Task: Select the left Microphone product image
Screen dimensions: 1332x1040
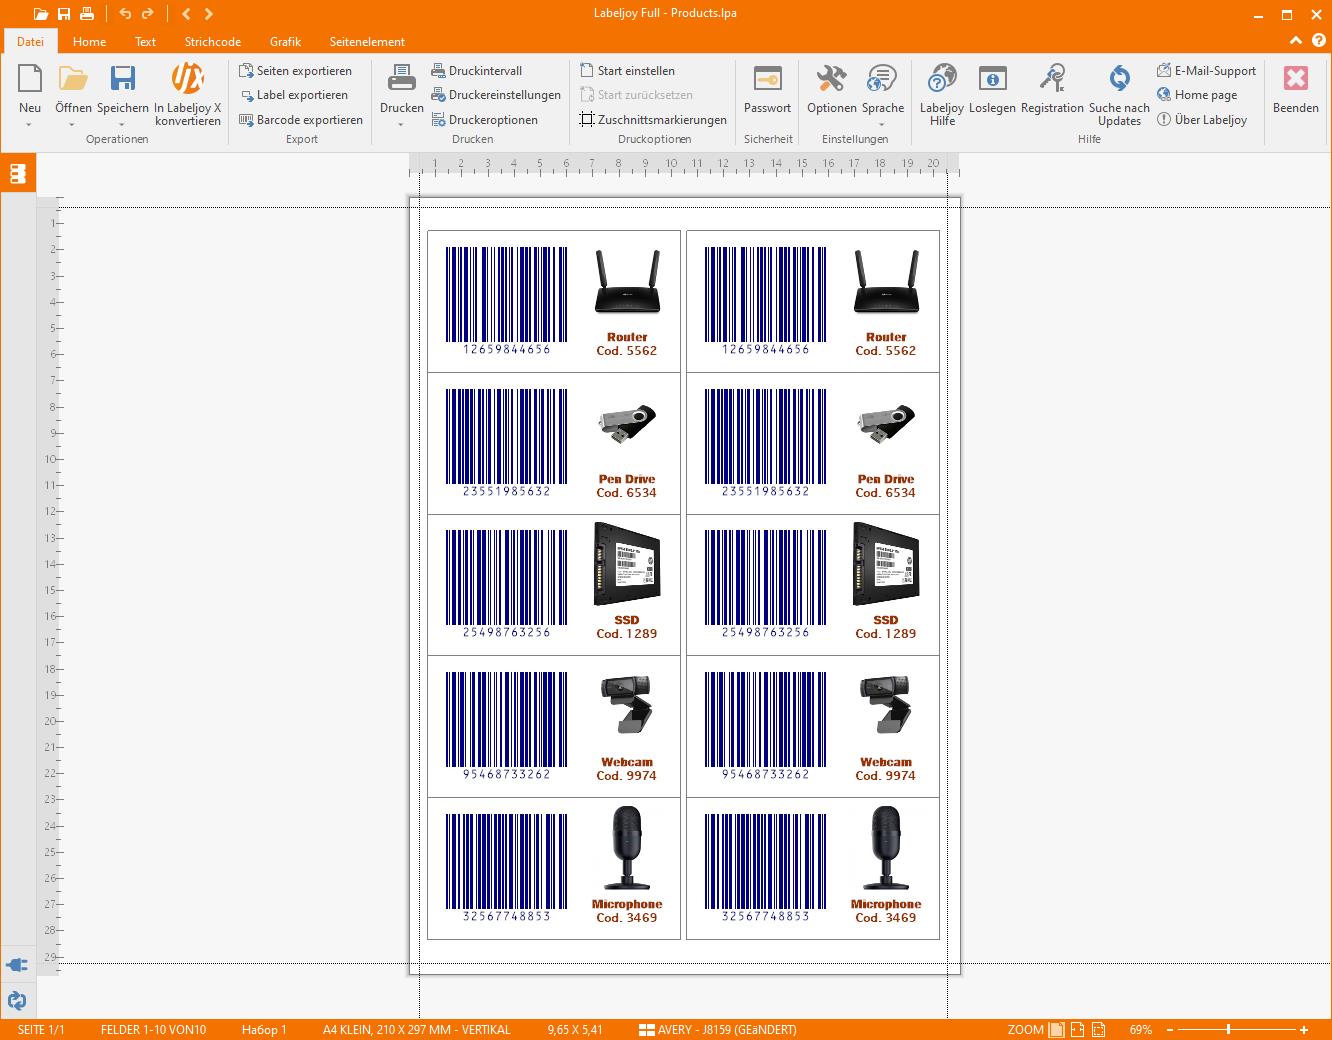Action: [x=627, y=849]
